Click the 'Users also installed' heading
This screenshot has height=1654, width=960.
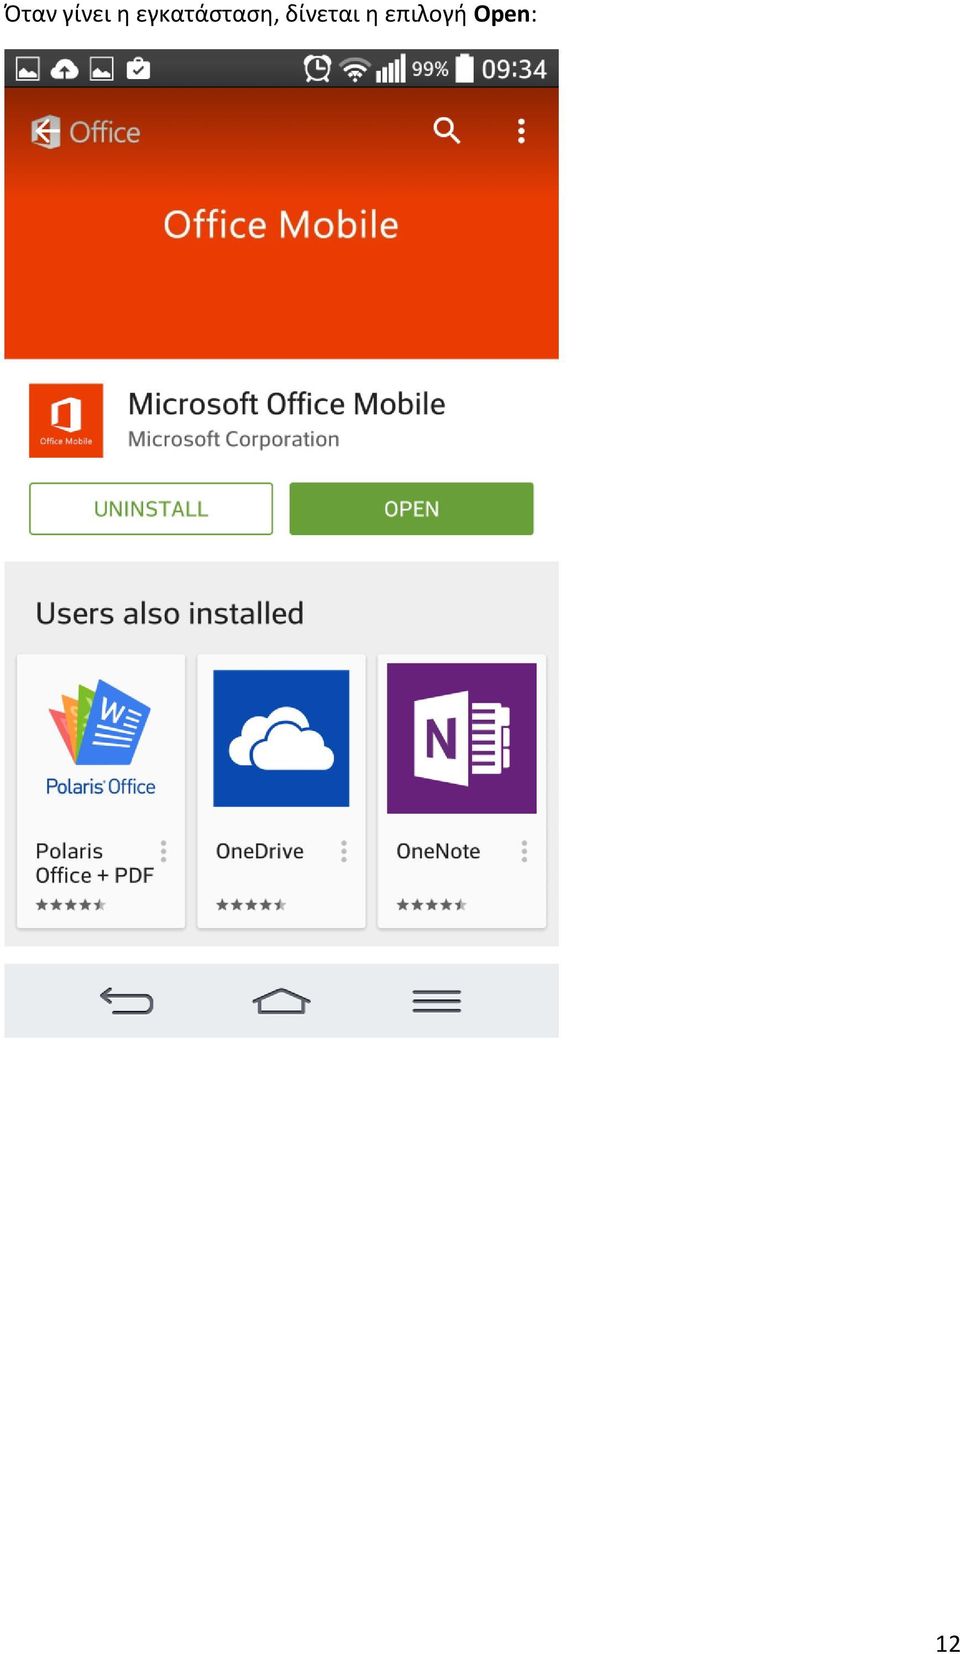pos(169,613)
